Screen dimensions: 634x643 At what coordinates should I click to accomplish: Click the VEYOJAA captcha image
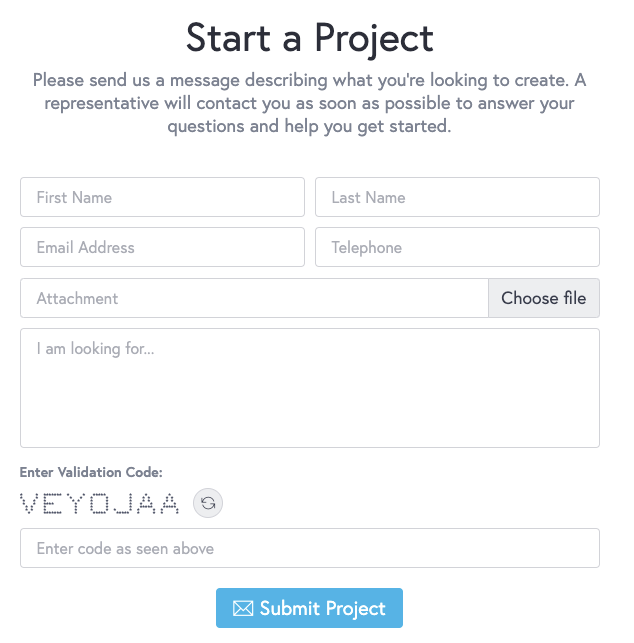pyautogui.click(x=100, y=503)
